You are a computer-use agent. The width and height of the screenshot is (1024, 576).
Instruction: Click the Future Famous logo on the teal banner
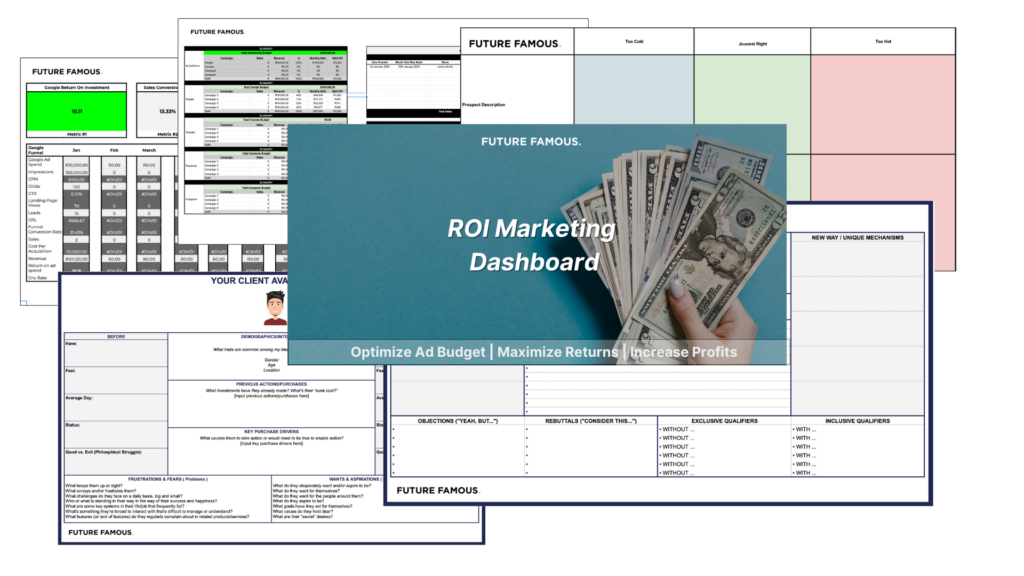[530, 142]
